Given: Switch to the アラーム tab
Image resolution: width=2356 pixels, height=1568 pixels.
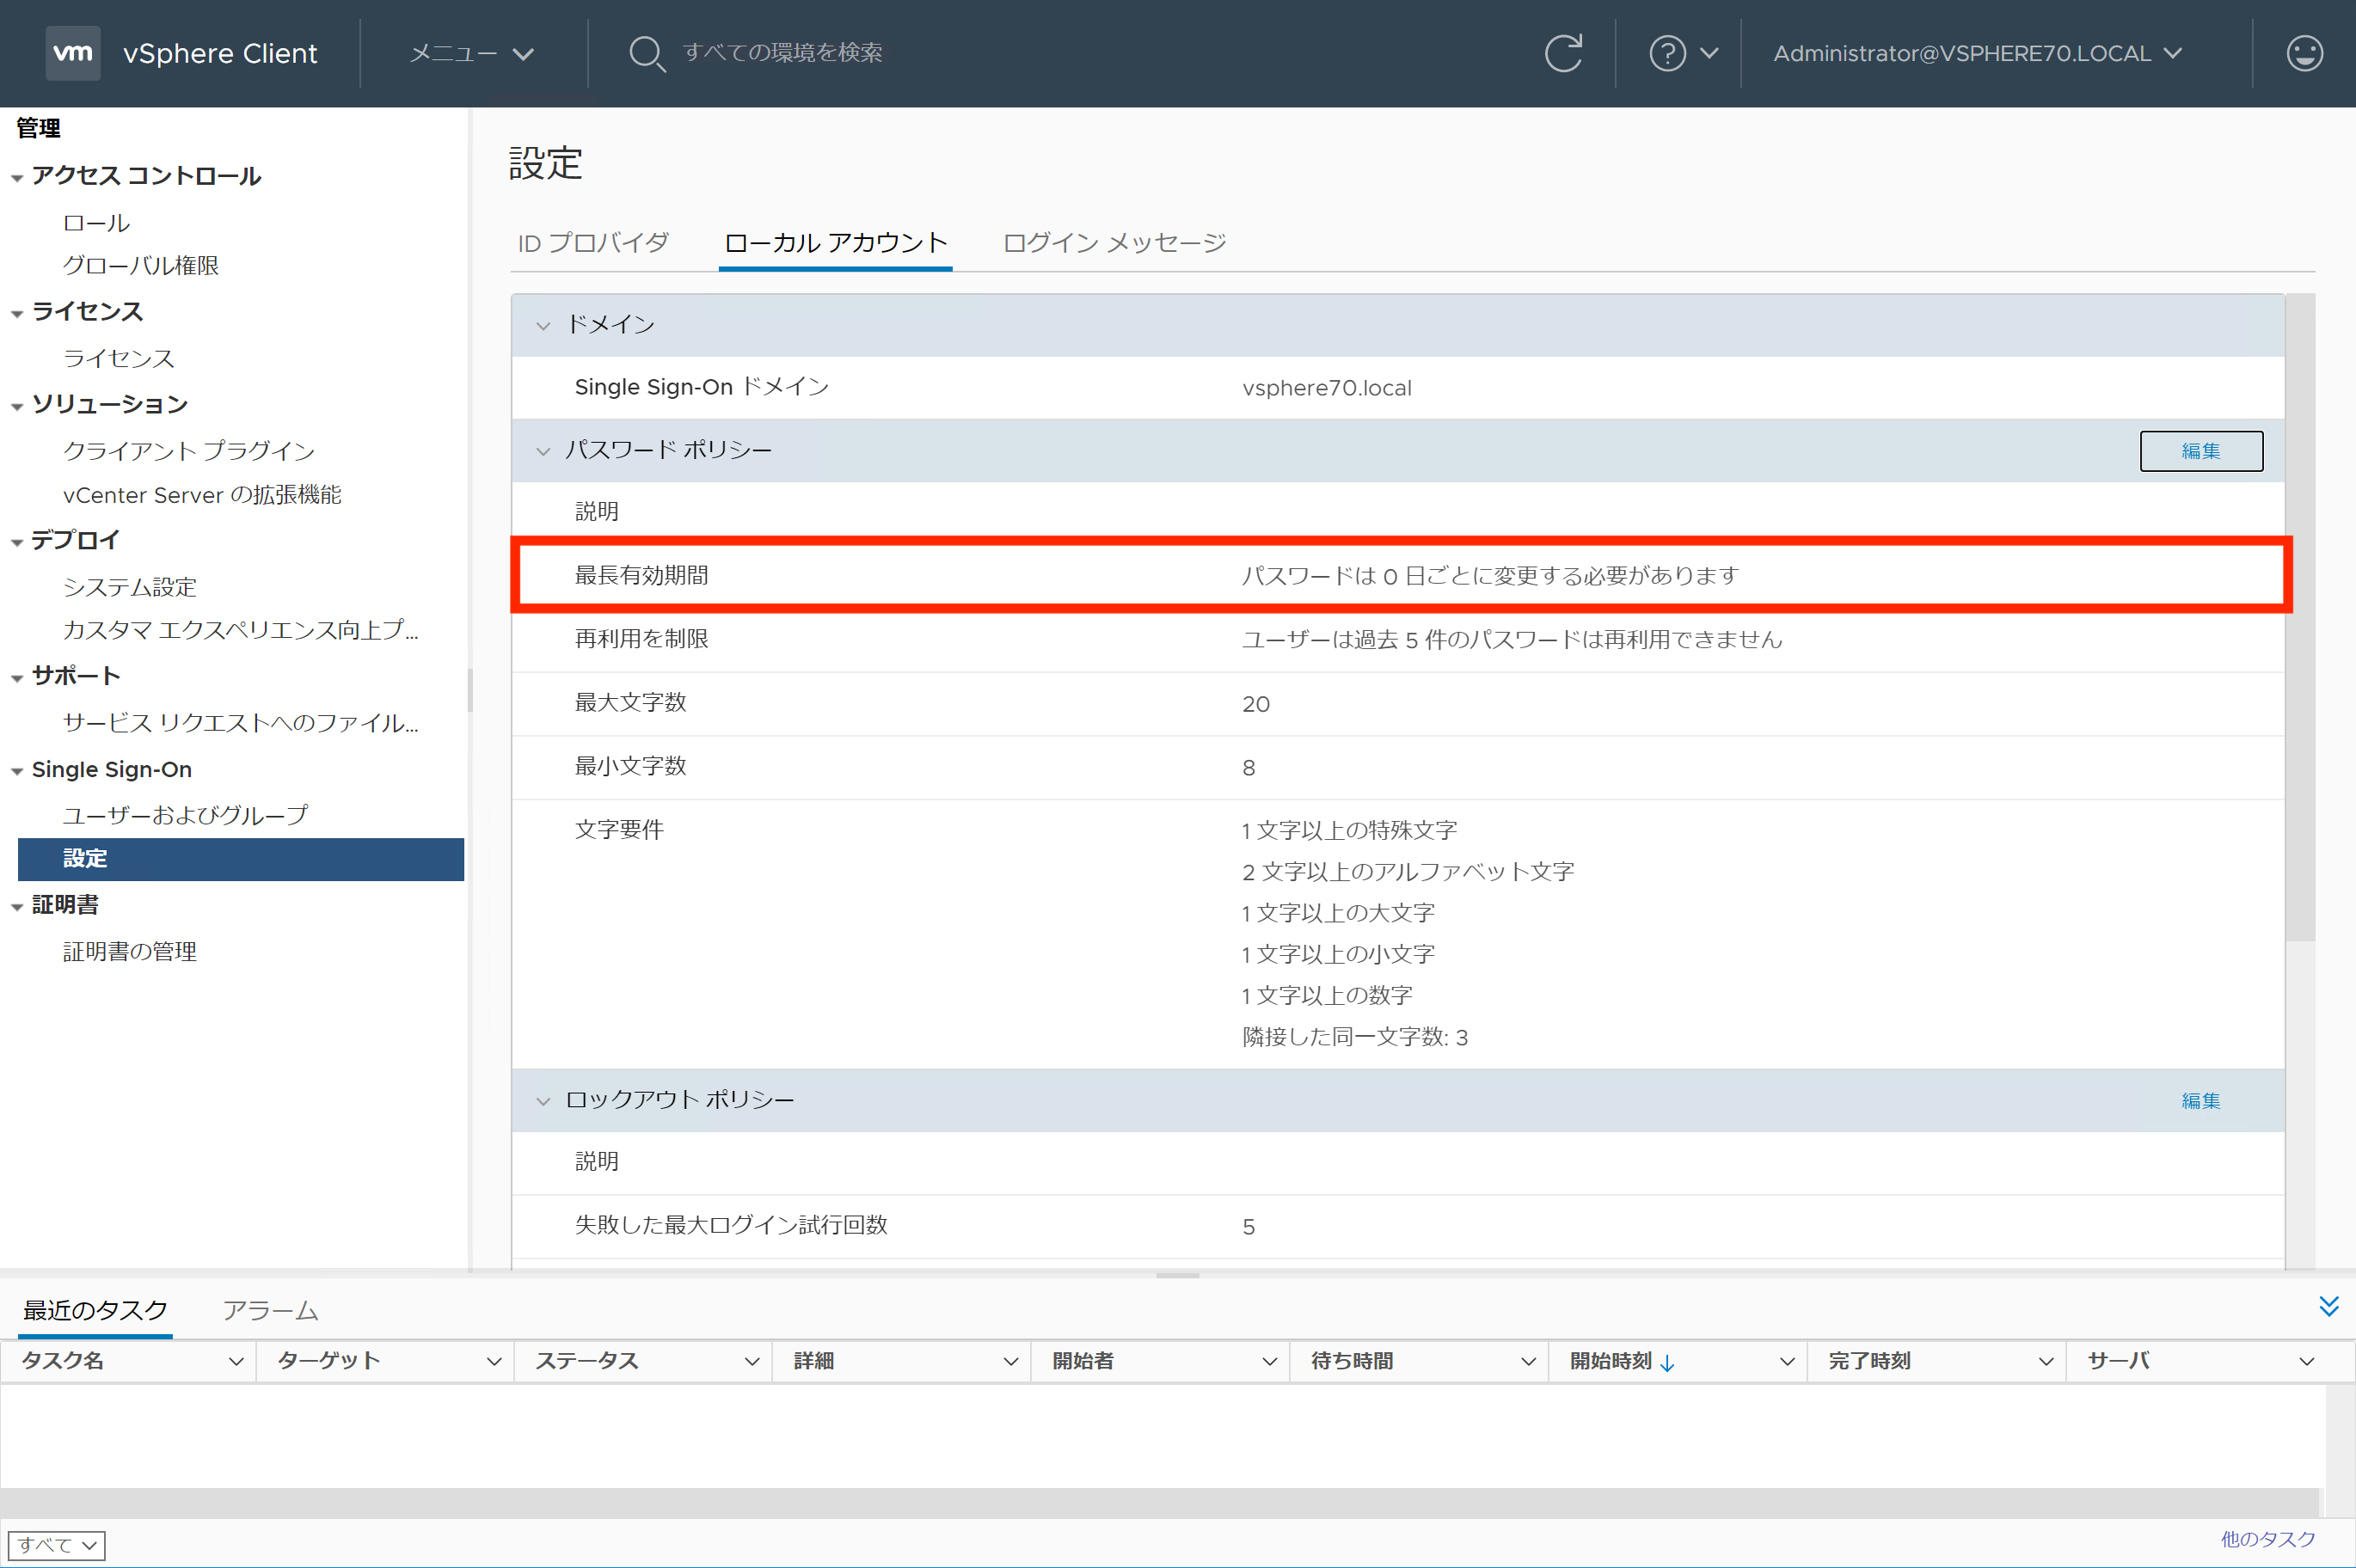Looking at the screenshot, I should (270, 1310).
